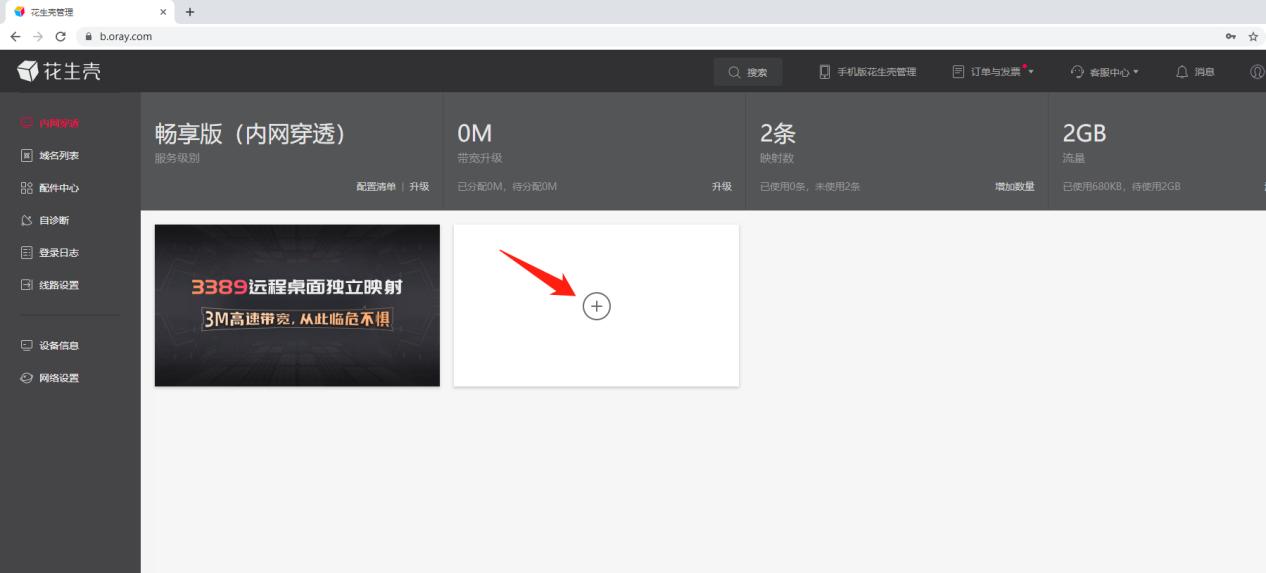
Task: Click the 流量 label
Action: coord(1073,158)
